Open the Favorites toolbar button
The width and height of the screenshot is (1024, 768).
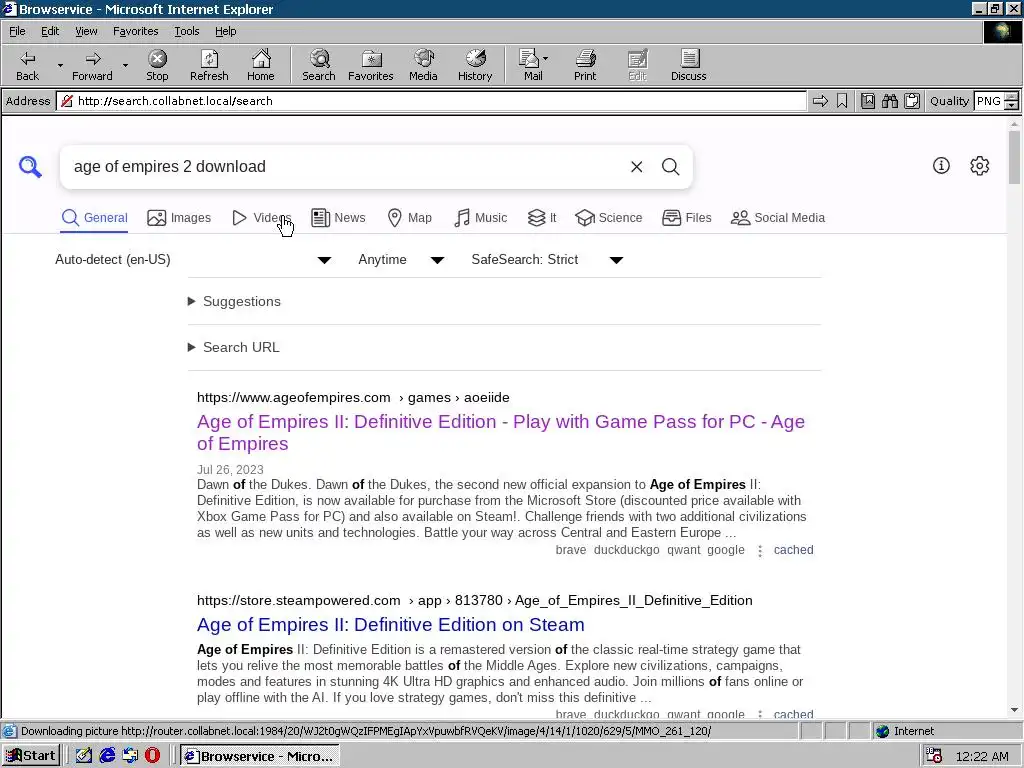(x=370, y=65)
